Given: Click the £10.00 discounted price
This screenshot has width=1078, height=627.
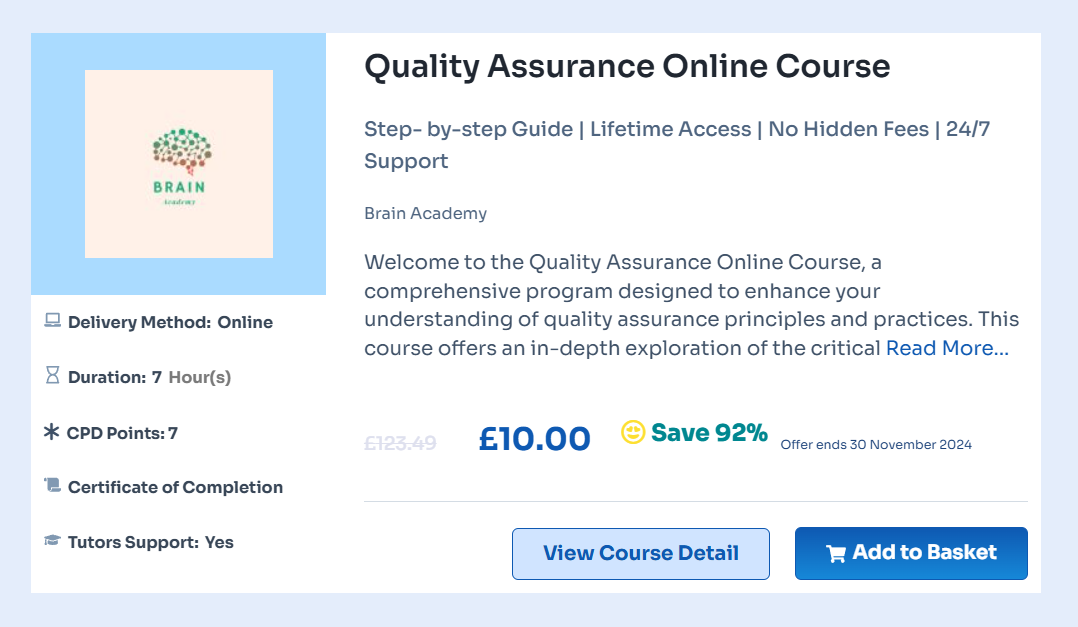Looking at the screenshot, I should coord(534,438).
